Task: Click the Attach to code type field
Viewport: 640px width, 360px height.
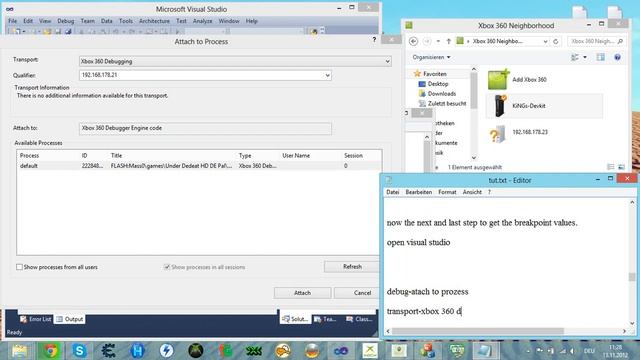Action: tap(205, 128)
